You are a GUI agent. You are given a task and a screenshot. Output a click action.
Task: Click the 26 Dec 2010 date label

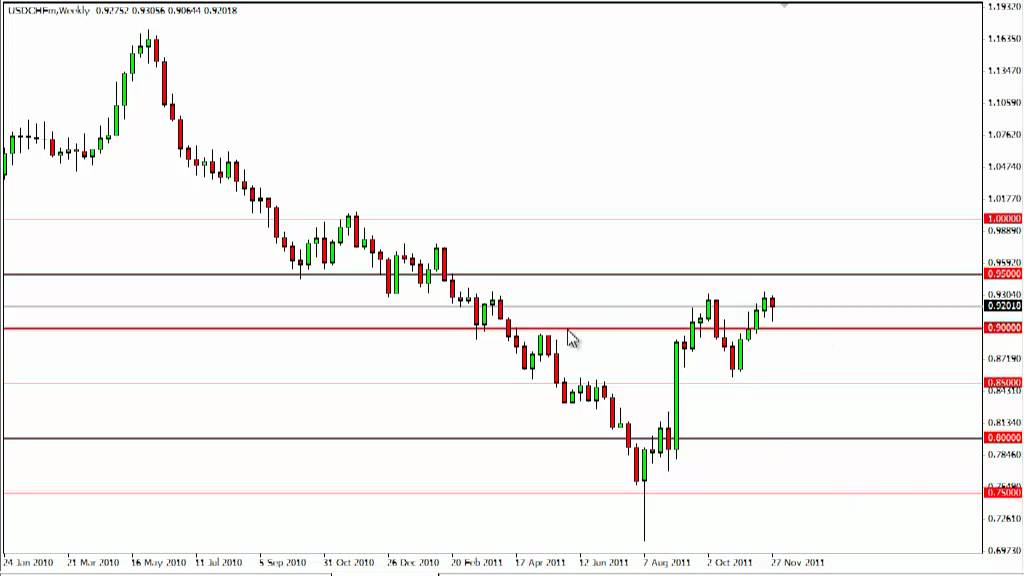tap(413, 562)
